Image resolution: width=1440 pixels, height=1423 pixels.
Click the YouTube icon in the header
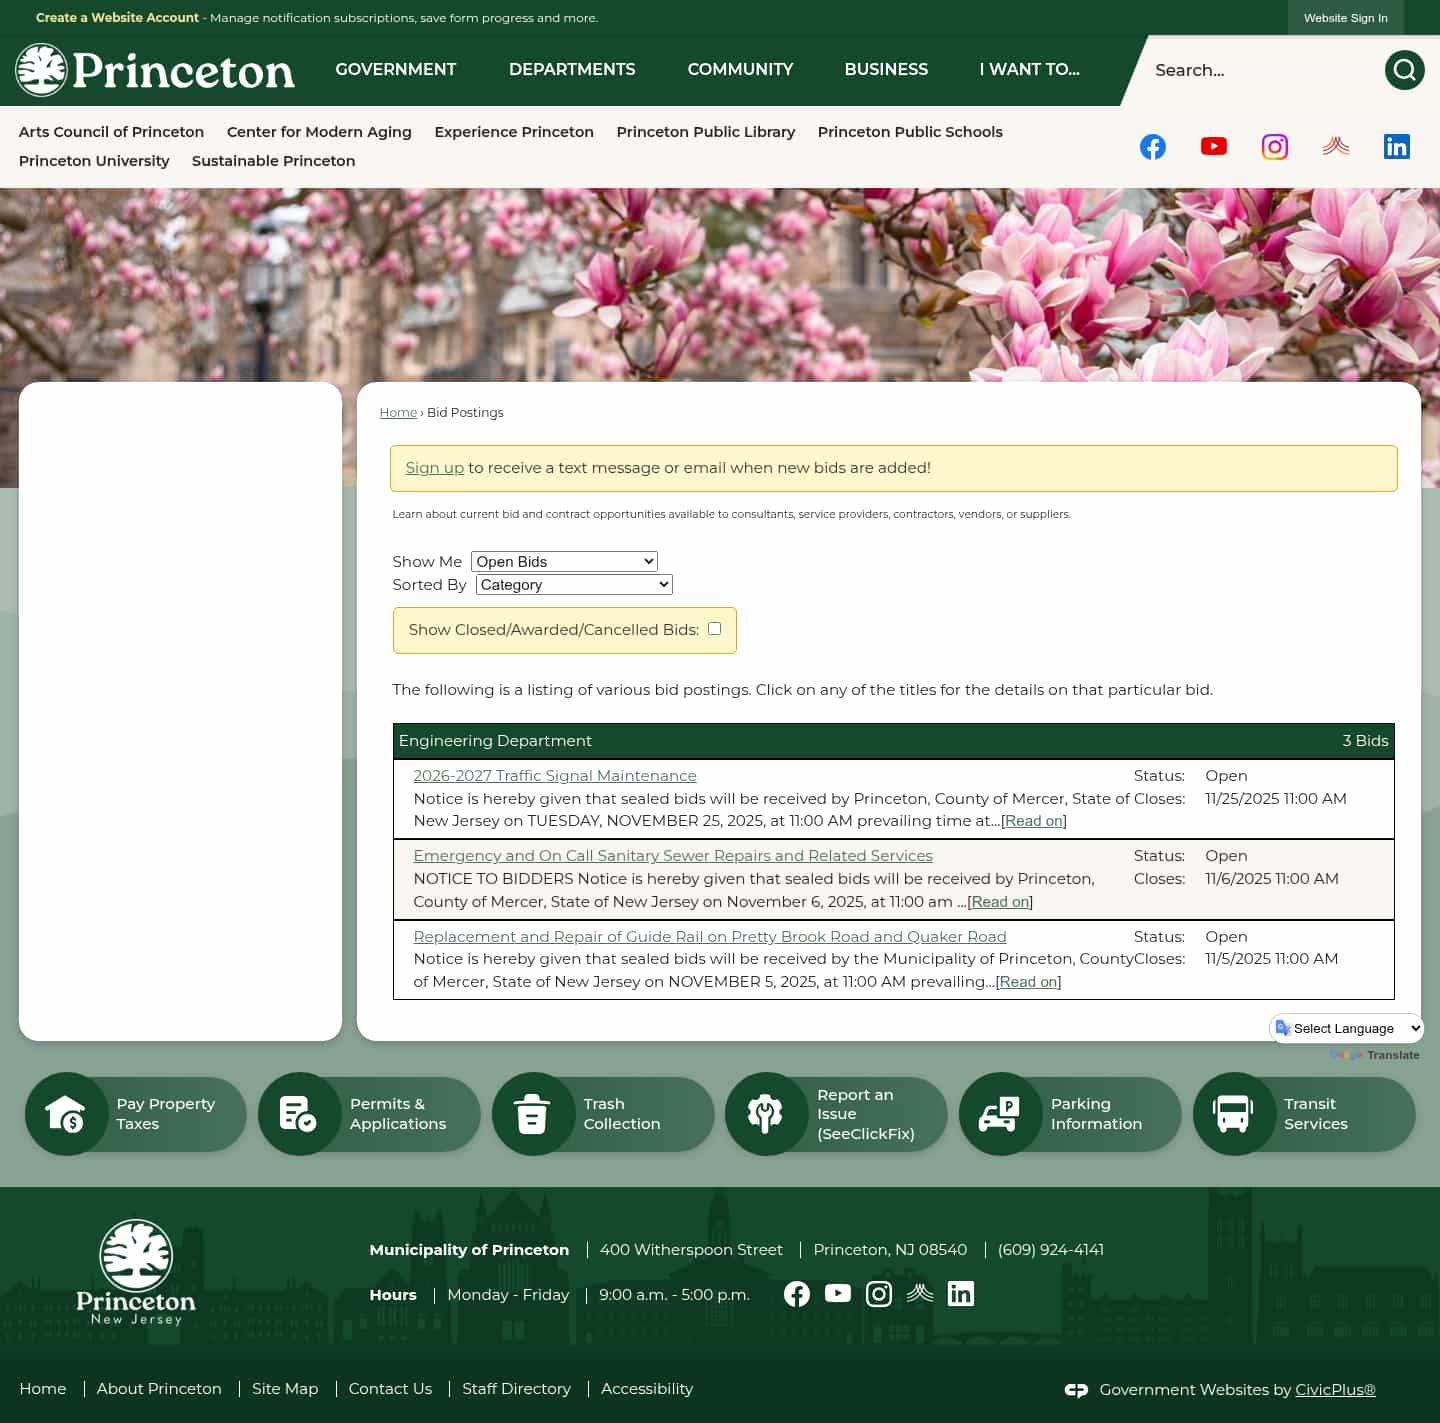[x=1214, y=146]
